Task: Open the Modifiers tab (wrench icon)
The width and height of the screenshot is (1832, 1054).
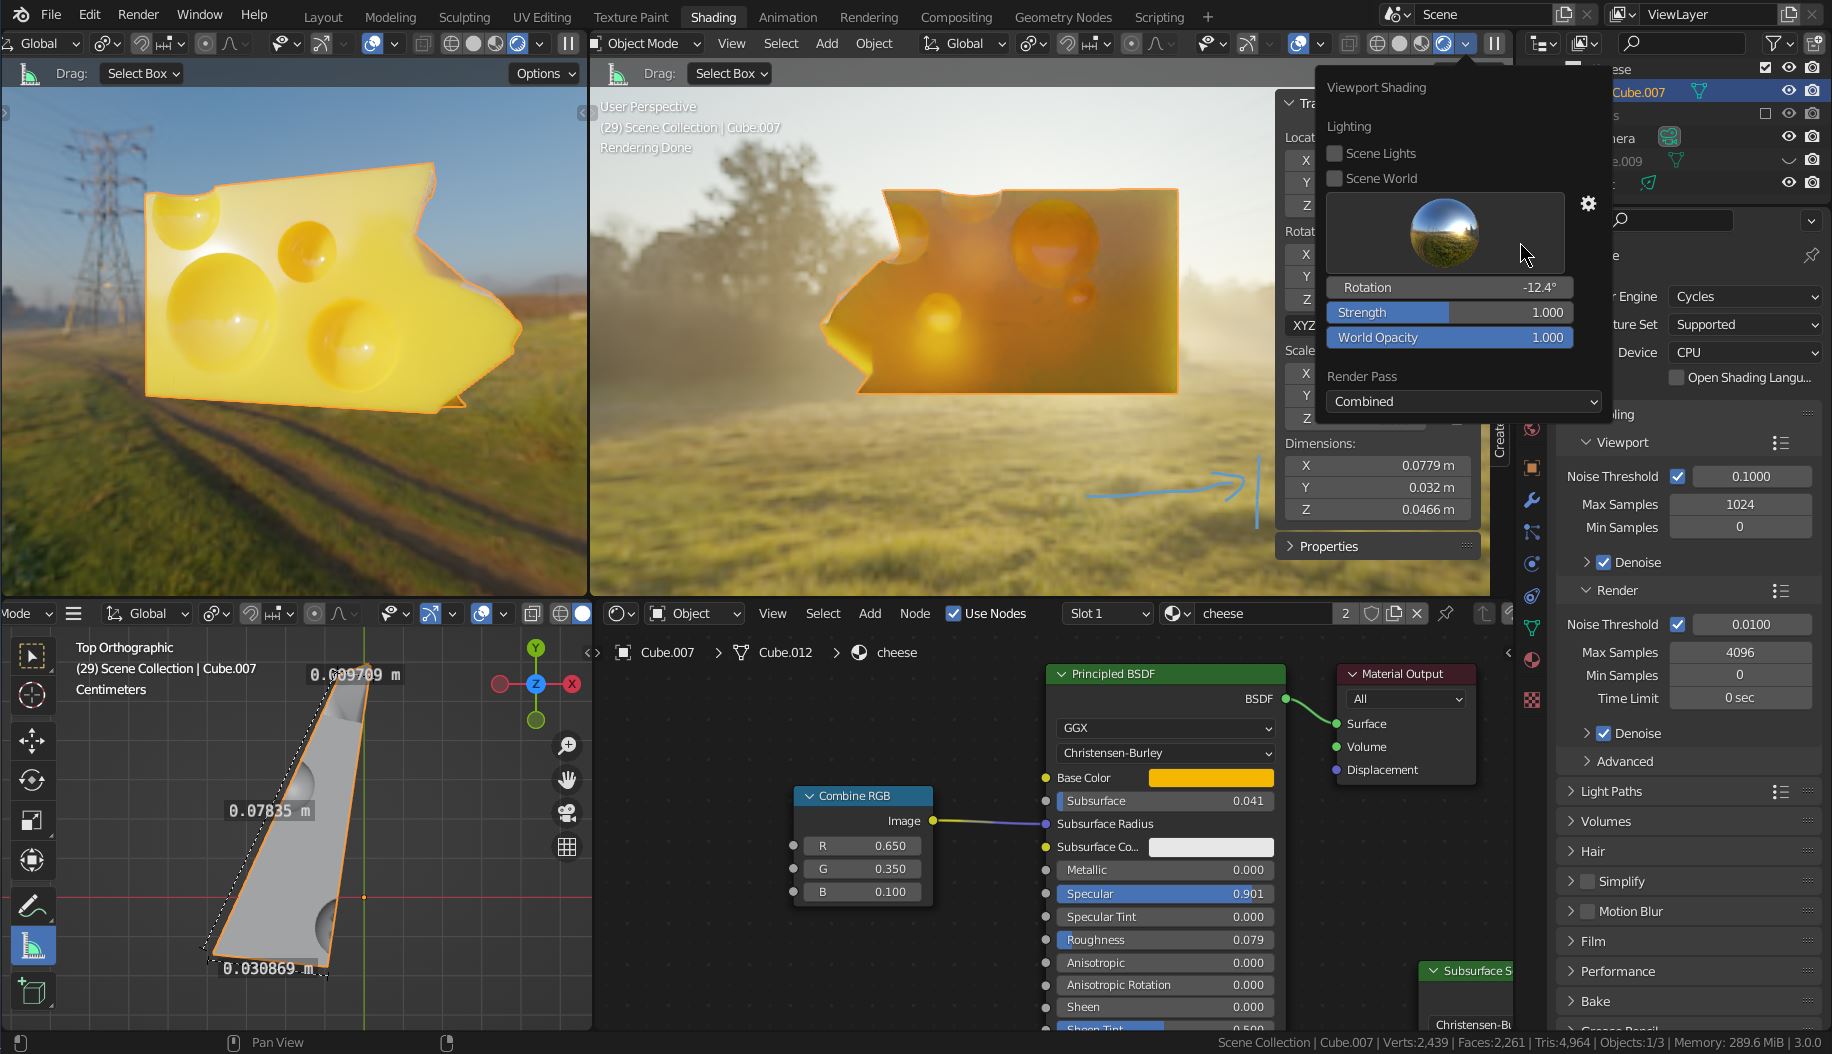Action: [x=1531, y=500]
